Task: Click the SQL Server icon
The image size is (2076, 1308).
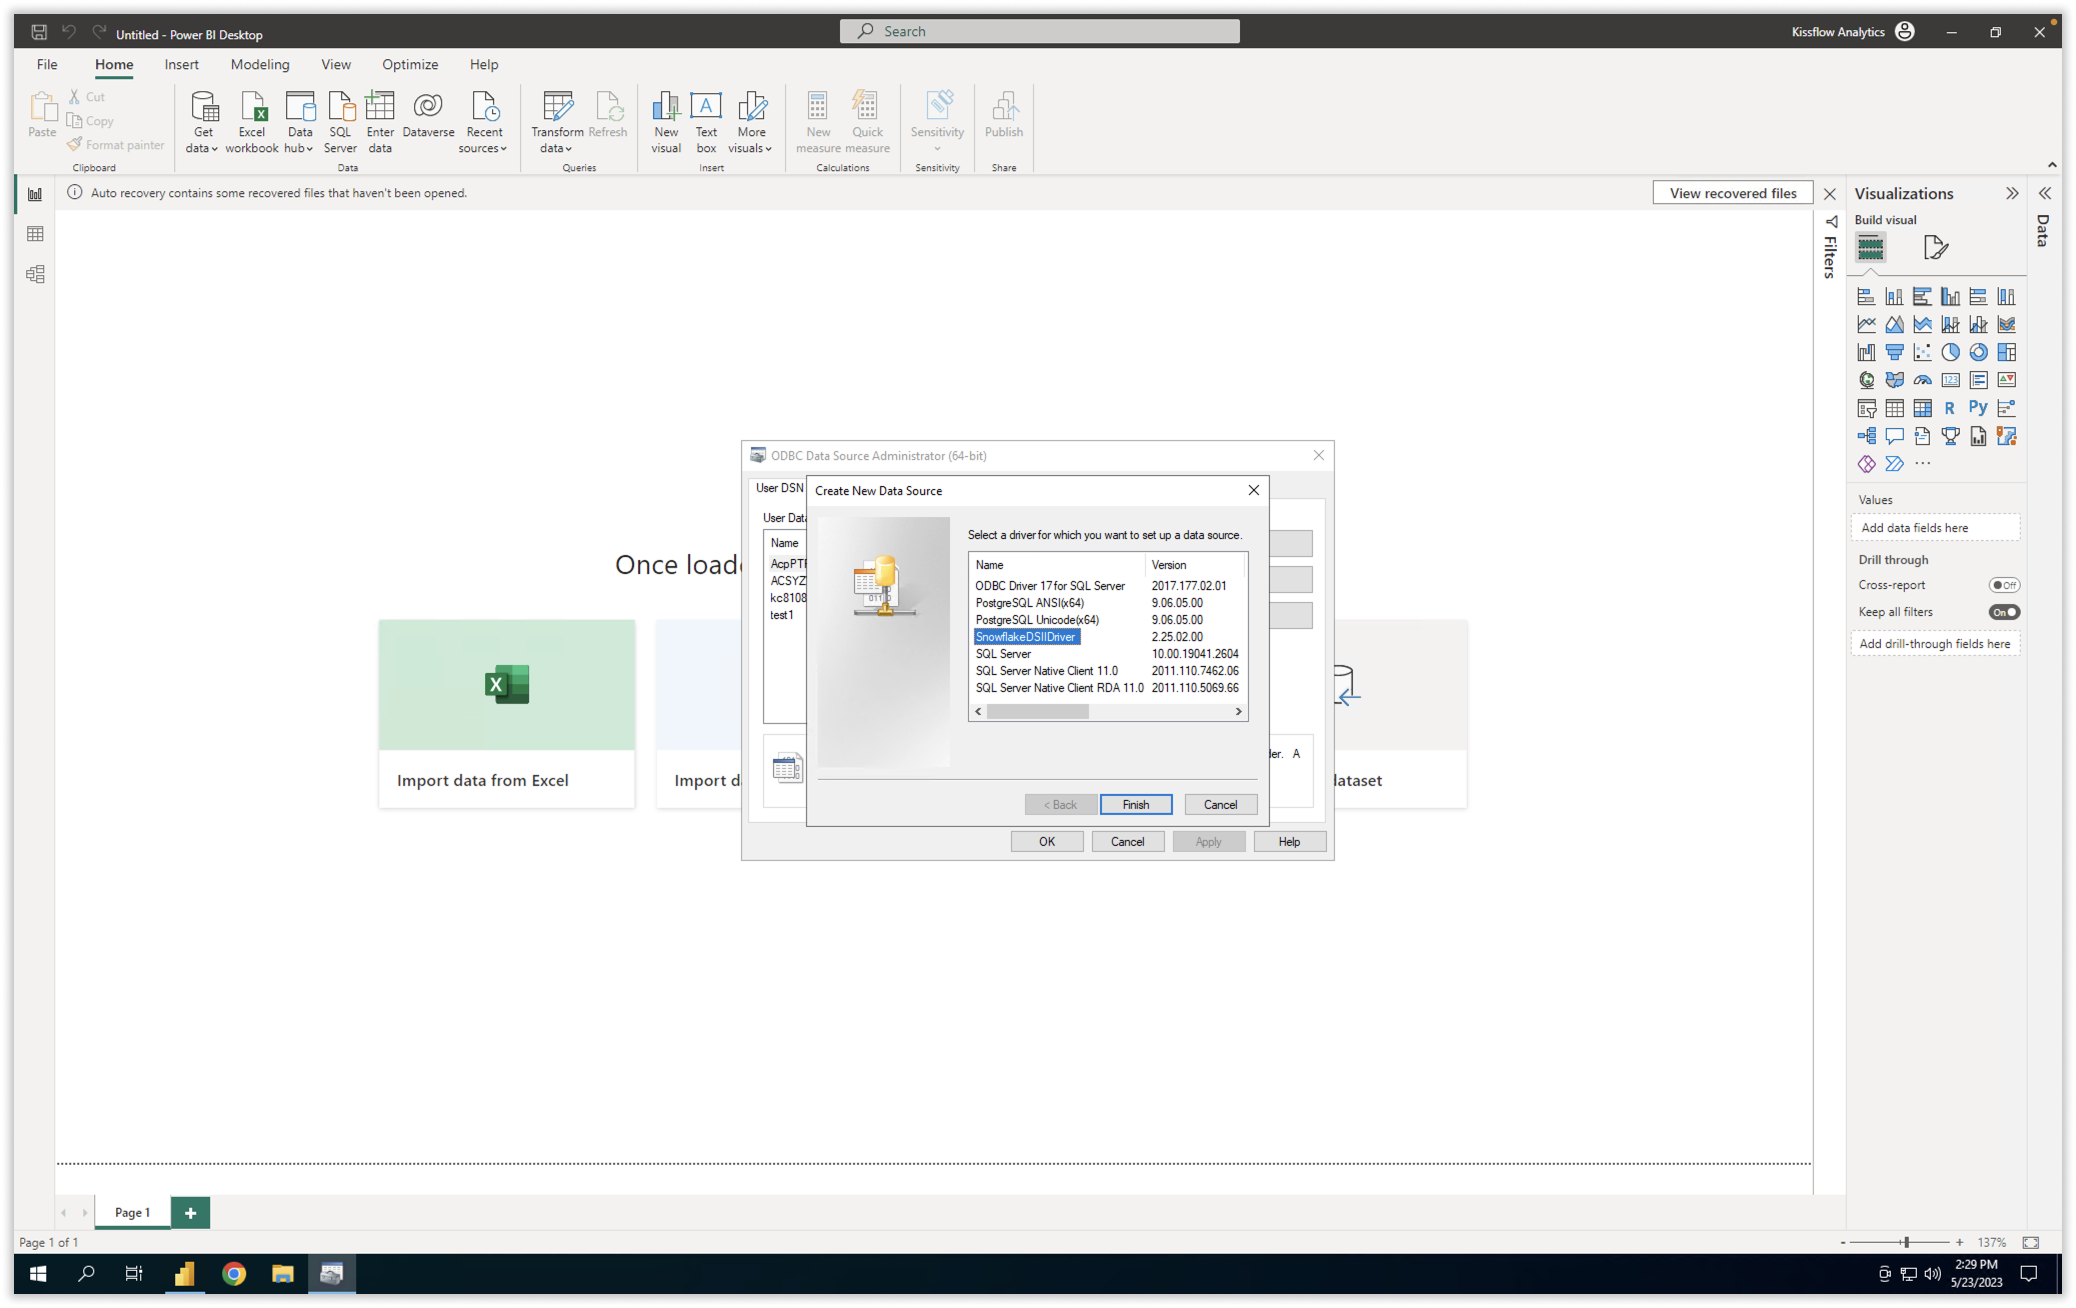Action: tap(340, 122)
